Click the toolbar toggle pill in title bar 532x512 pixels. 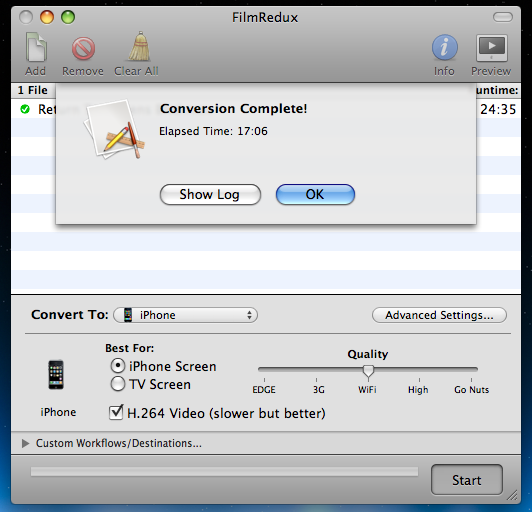503,17
